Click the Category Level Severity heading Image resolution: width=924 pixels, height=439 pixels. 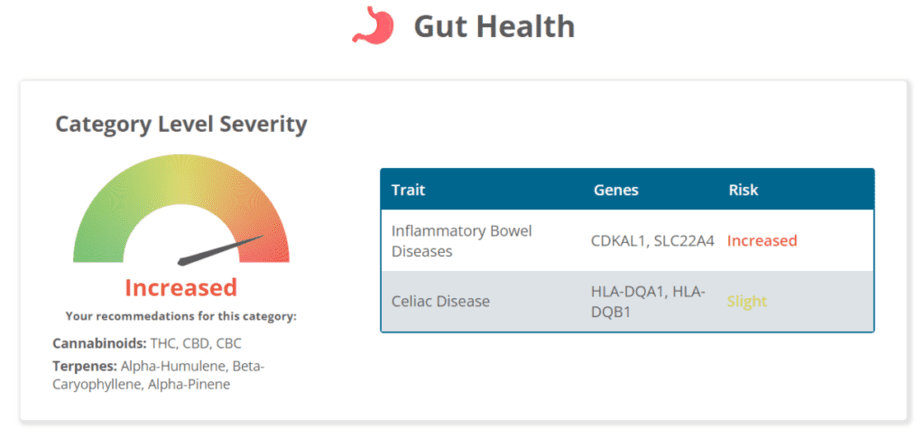[x=181, y=125]
